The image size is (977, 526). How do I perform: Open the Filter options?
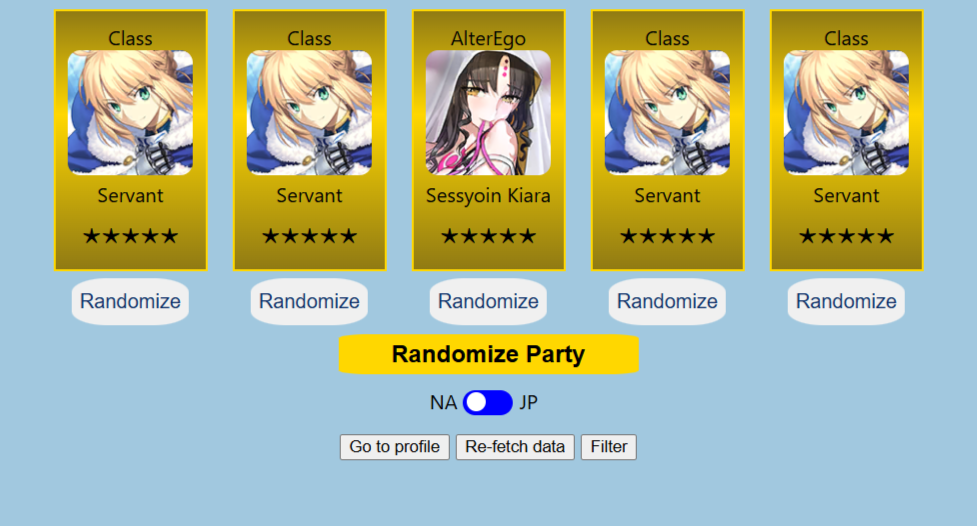pos(609,447)
